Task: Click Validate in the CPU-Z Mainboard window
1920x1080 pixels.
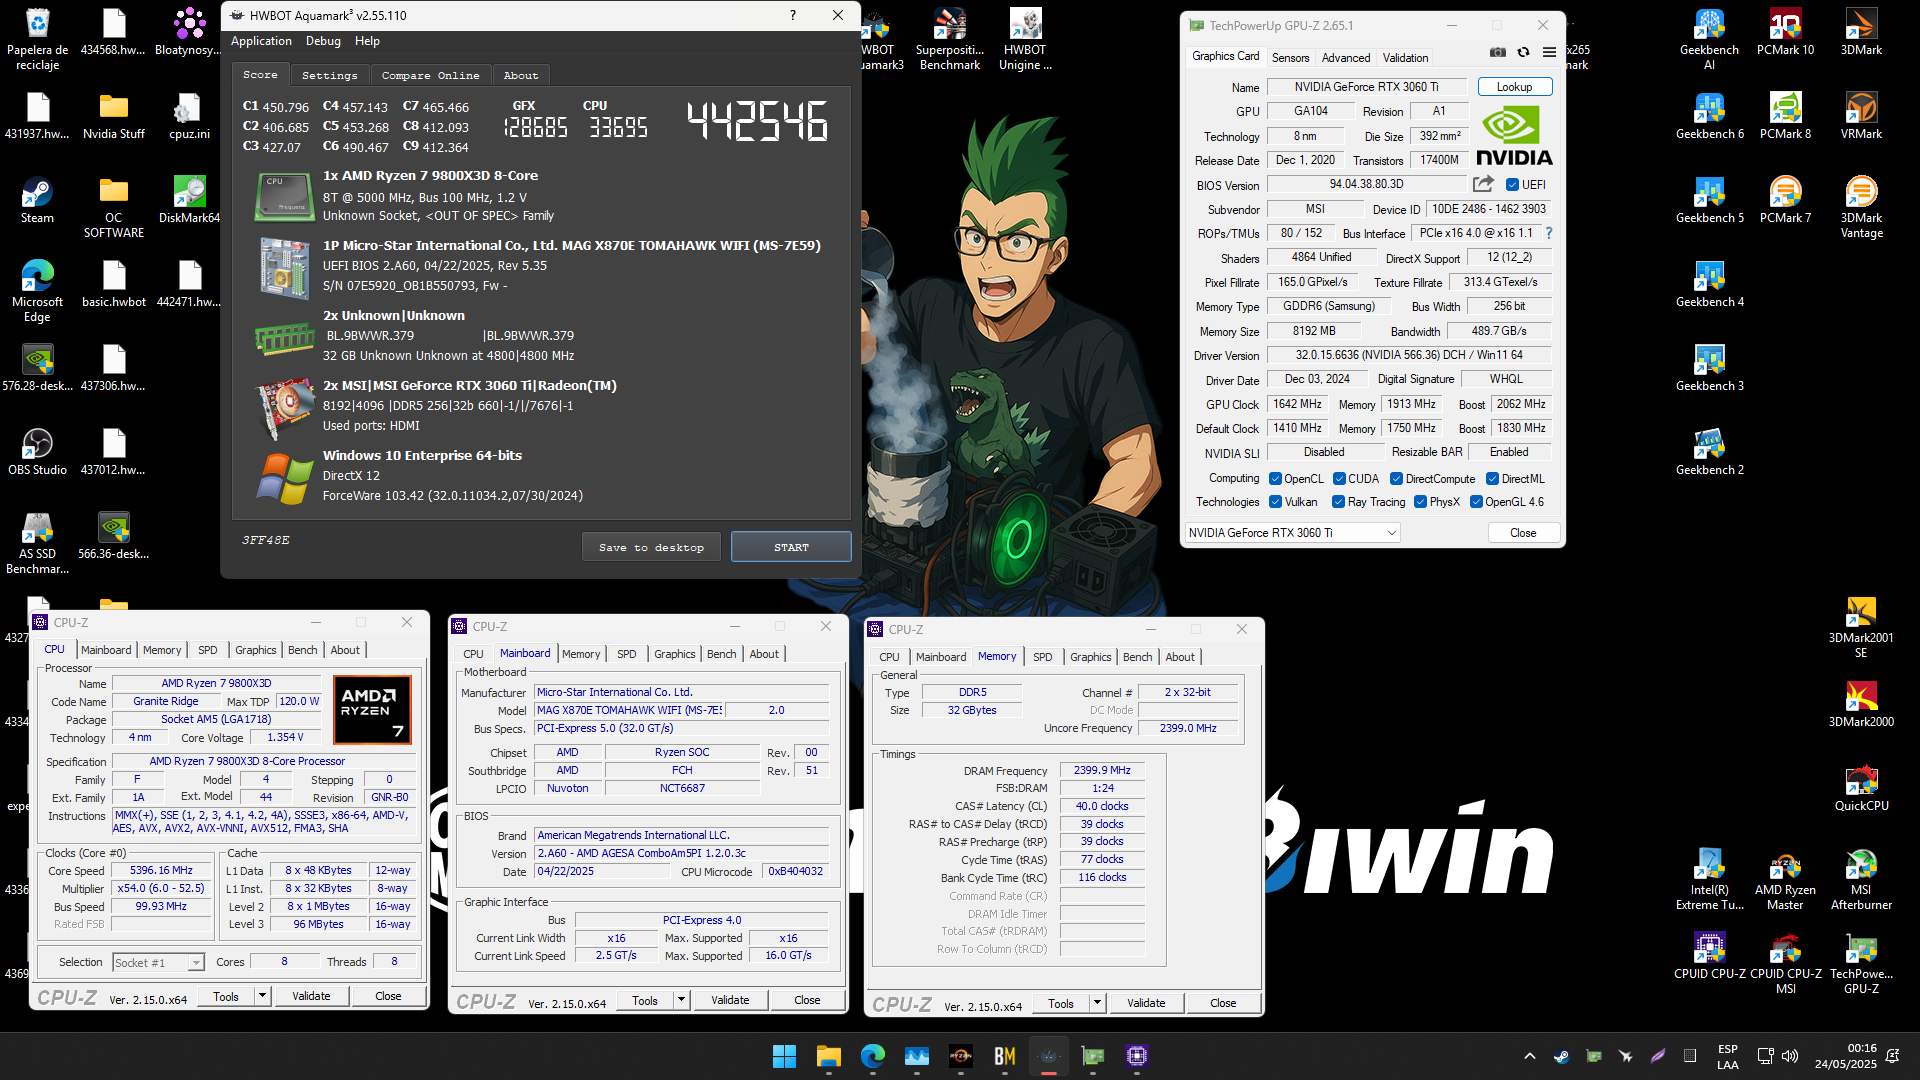Action: click(x=730, y=1000)
